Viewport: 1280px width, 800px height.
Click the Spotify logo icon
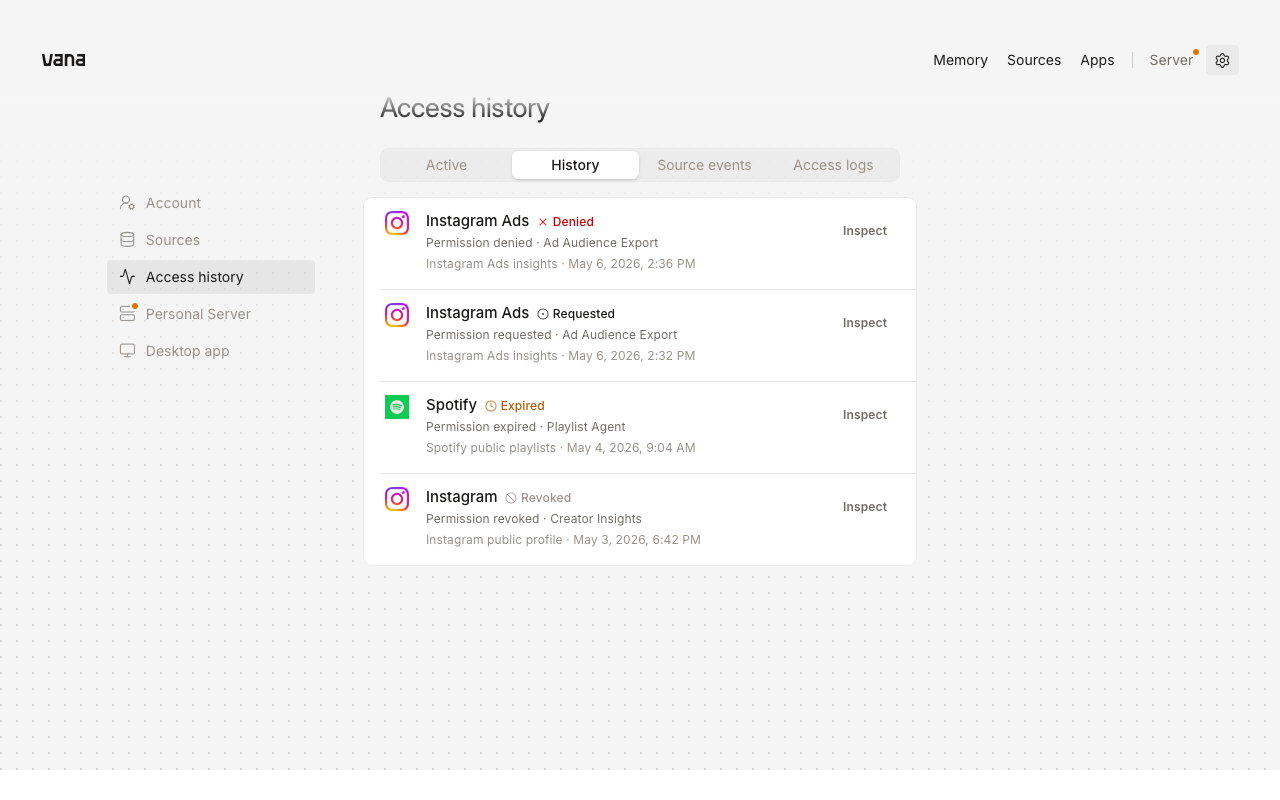pyautogui.click(x=397, y=407)
